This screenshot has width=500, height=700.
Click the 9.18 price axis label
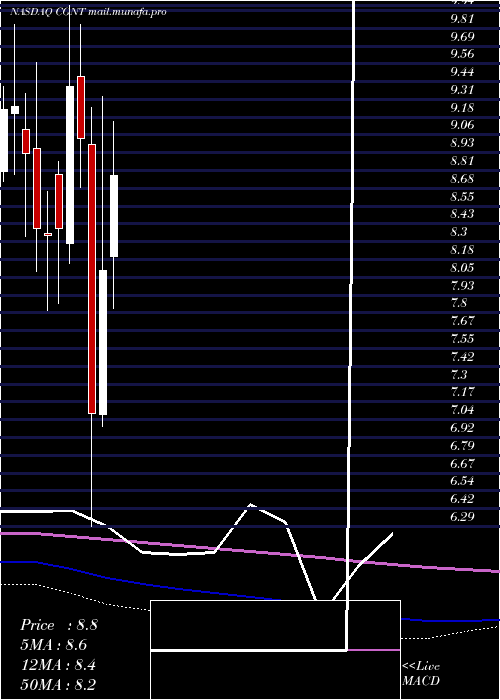pos(462,108)
